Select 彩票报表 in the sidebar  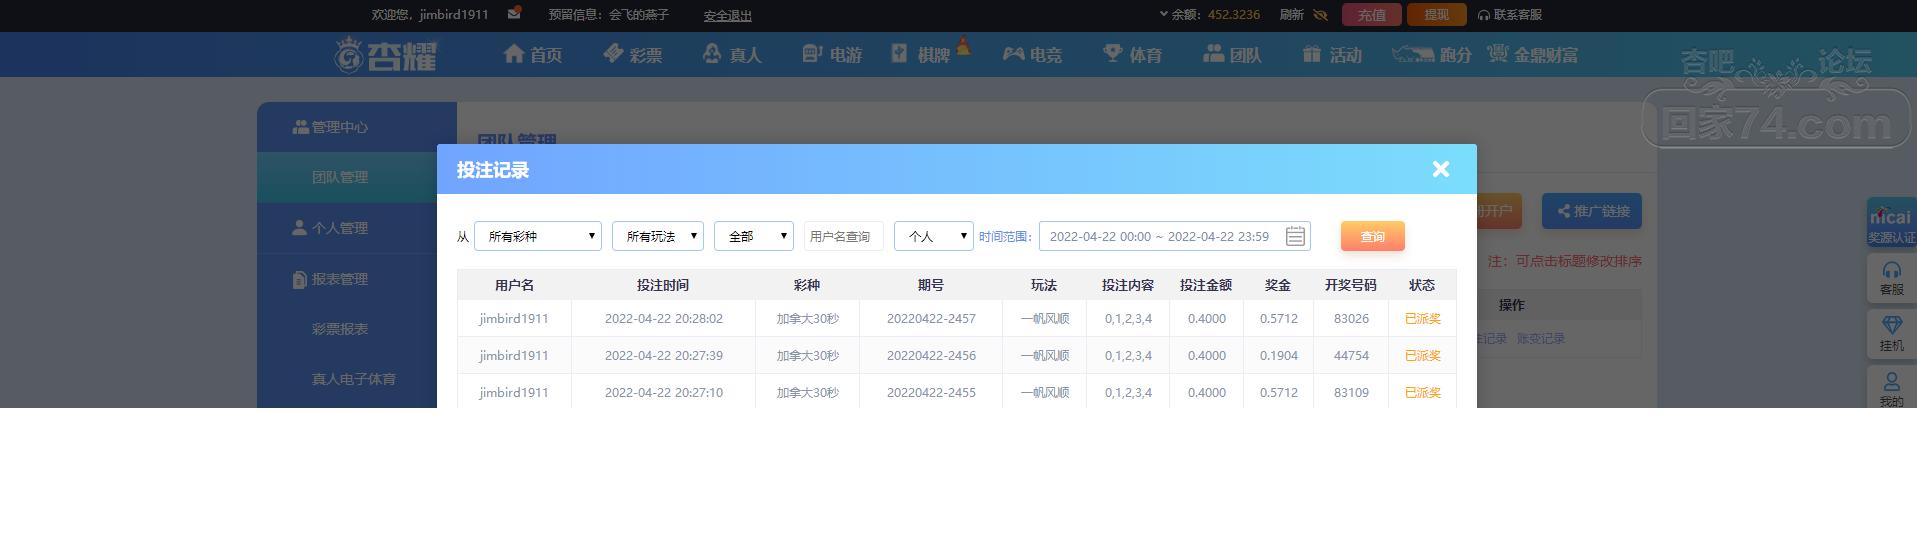pos(357,329)
